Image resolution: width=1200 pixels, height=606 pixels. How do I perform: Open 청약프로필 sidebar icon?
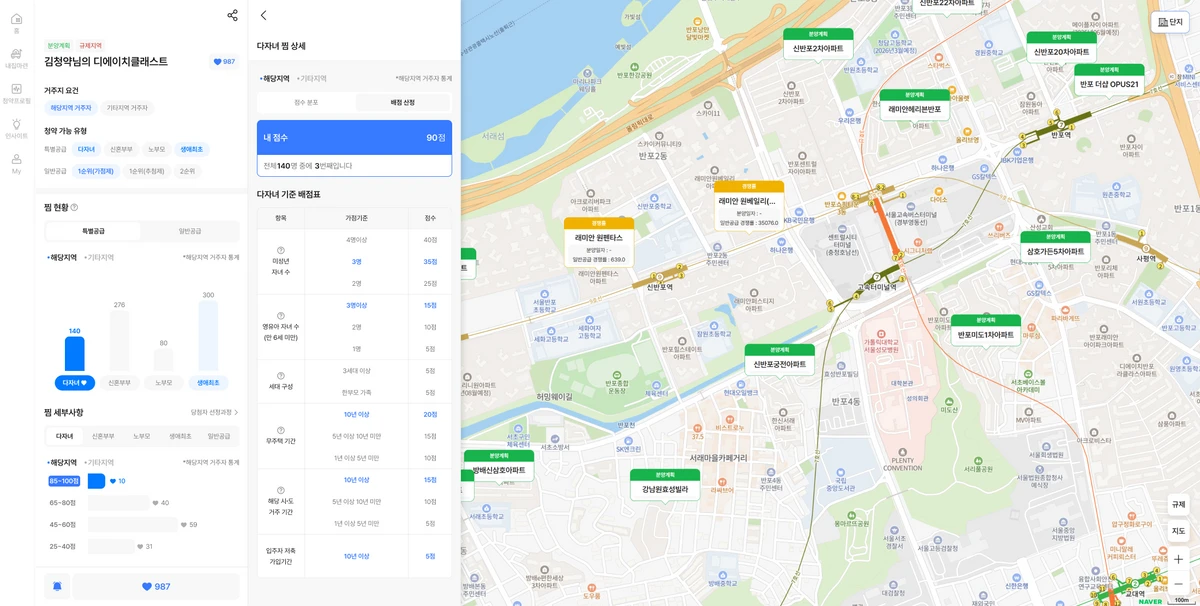pos(16,93)
